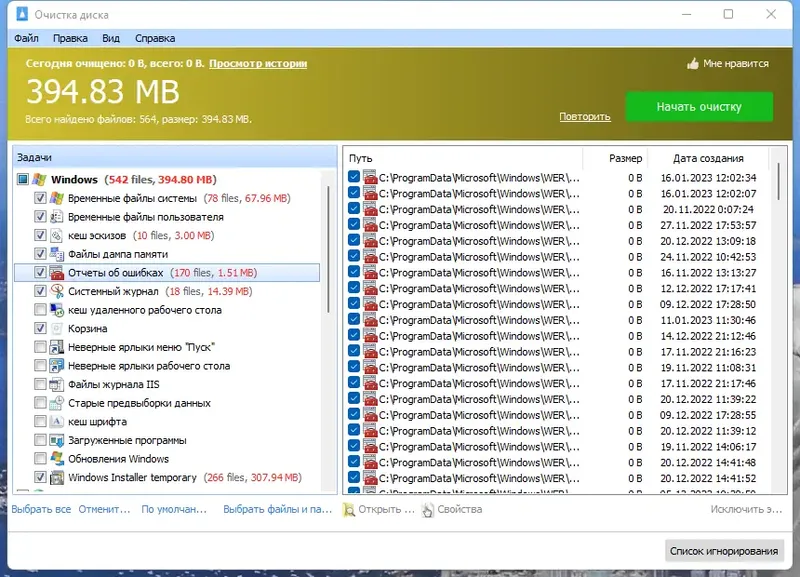Click the Временные файлы пользователя icon
The height and width of the screenshot is (577, 800).
pyautogui.click(x=57, y=217)
